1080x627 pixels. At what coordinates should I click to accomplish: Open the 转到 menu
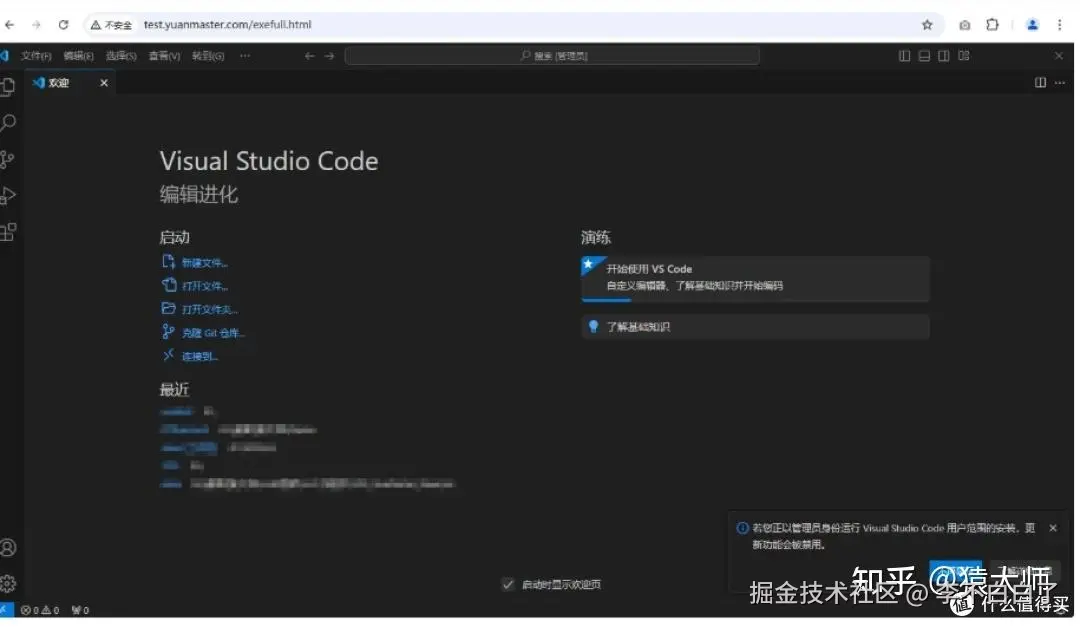click(208, 56)
